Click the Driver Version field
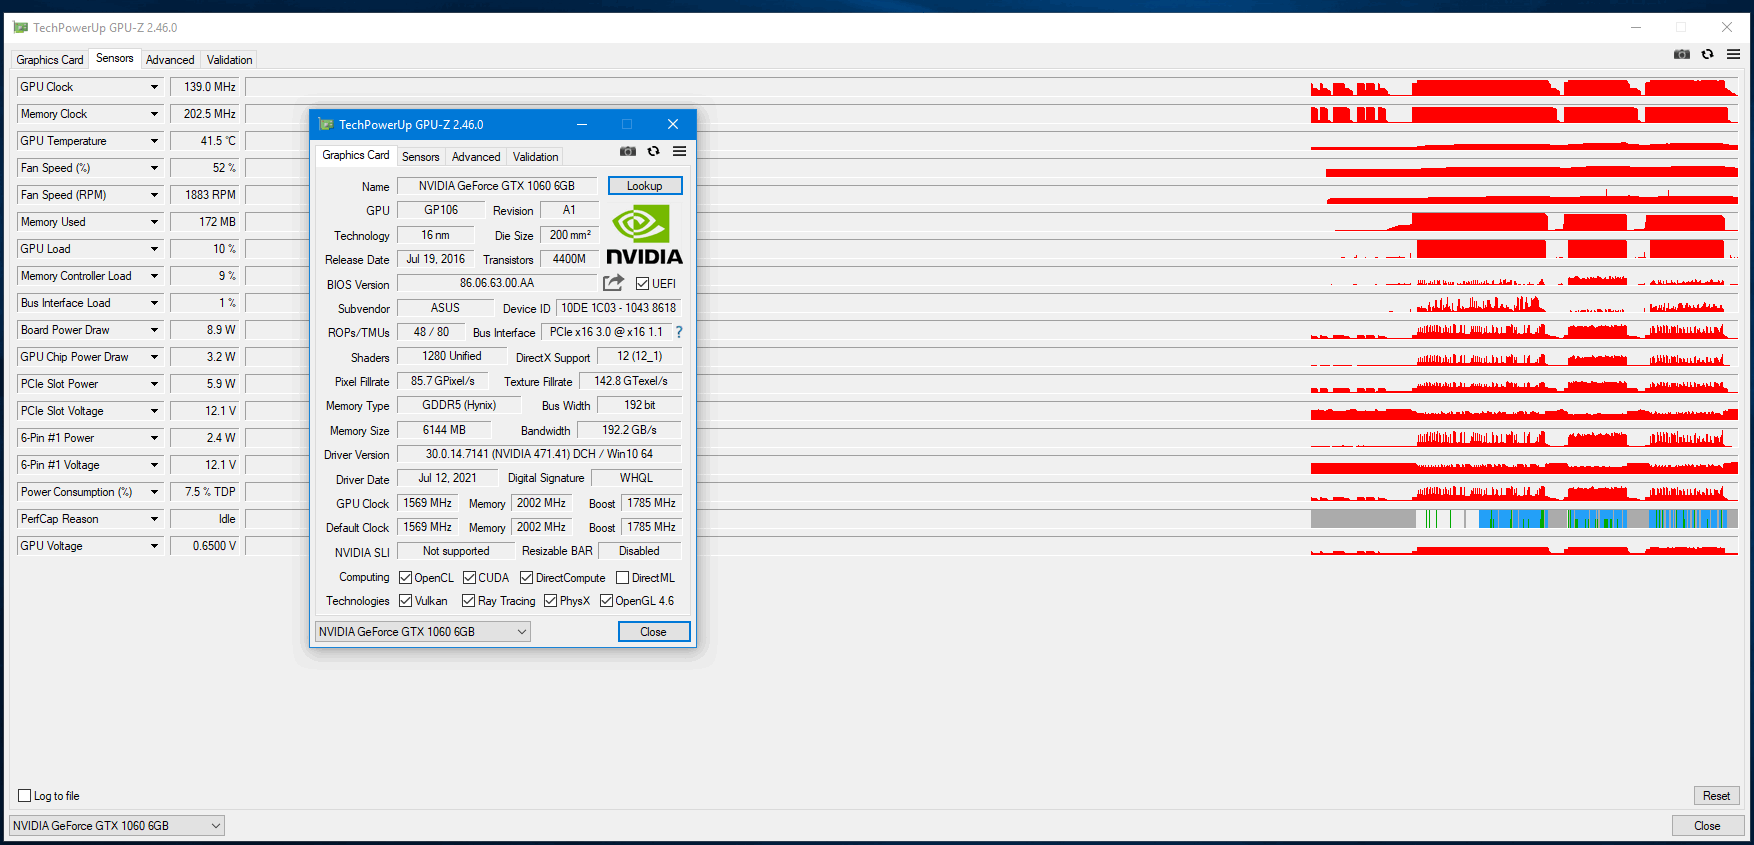 click(540, 454)
